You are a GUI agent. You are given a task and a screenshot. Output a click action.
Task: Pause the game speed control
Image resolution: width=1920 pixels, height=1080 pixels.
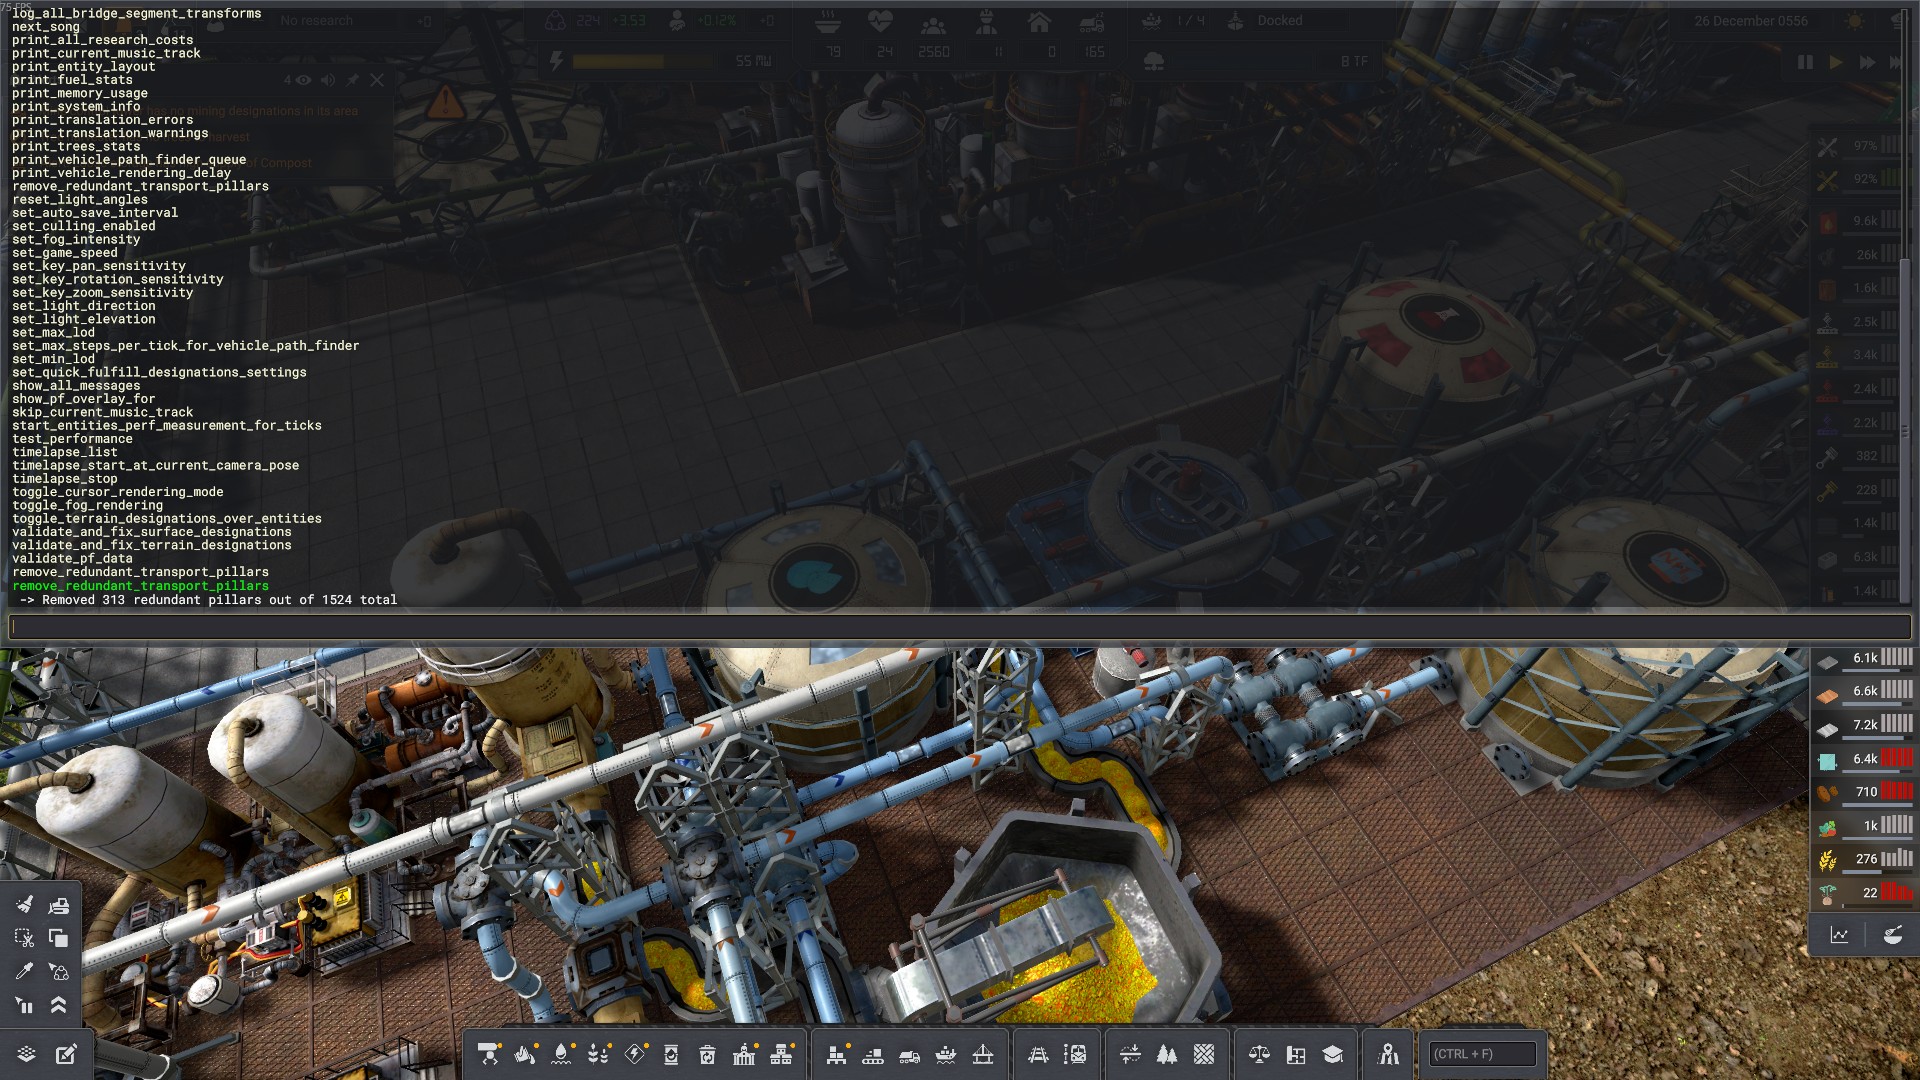tap(1805, 62)
